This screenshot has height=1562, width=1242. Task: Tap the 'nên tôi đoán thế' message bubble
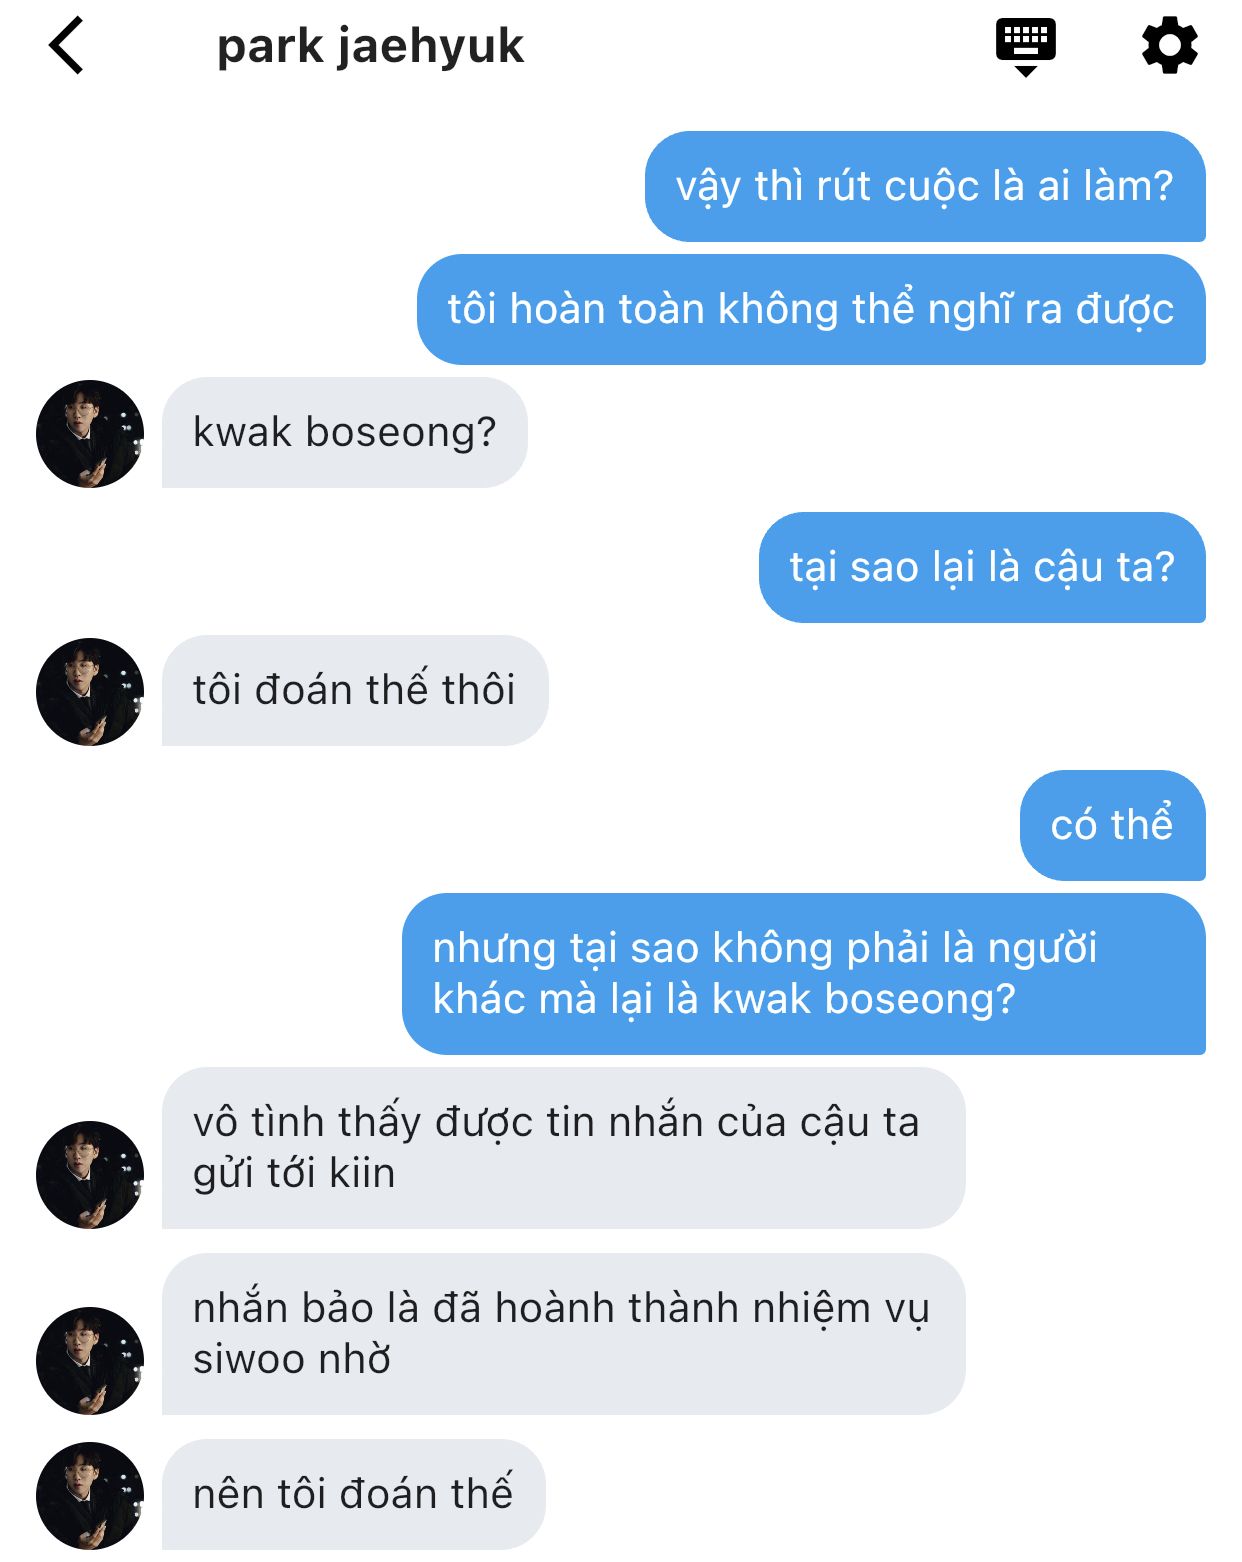pyautogui.click(x=354, y=1495)
